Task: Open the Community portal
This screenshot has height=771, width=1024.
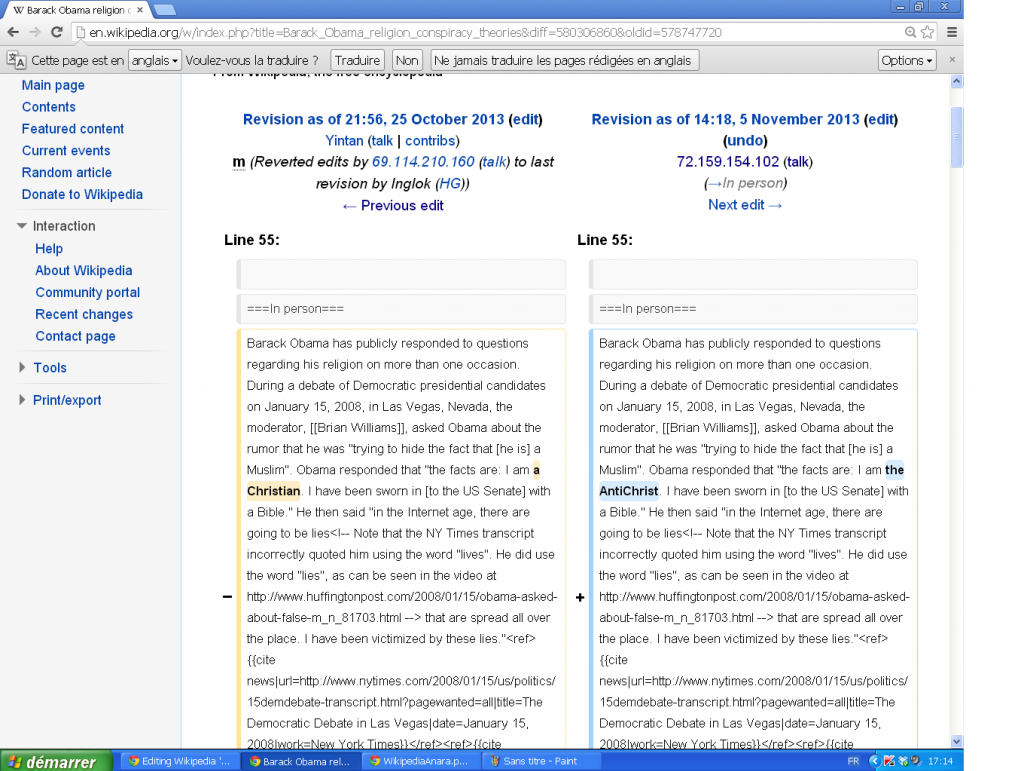Action: [88, 292]
